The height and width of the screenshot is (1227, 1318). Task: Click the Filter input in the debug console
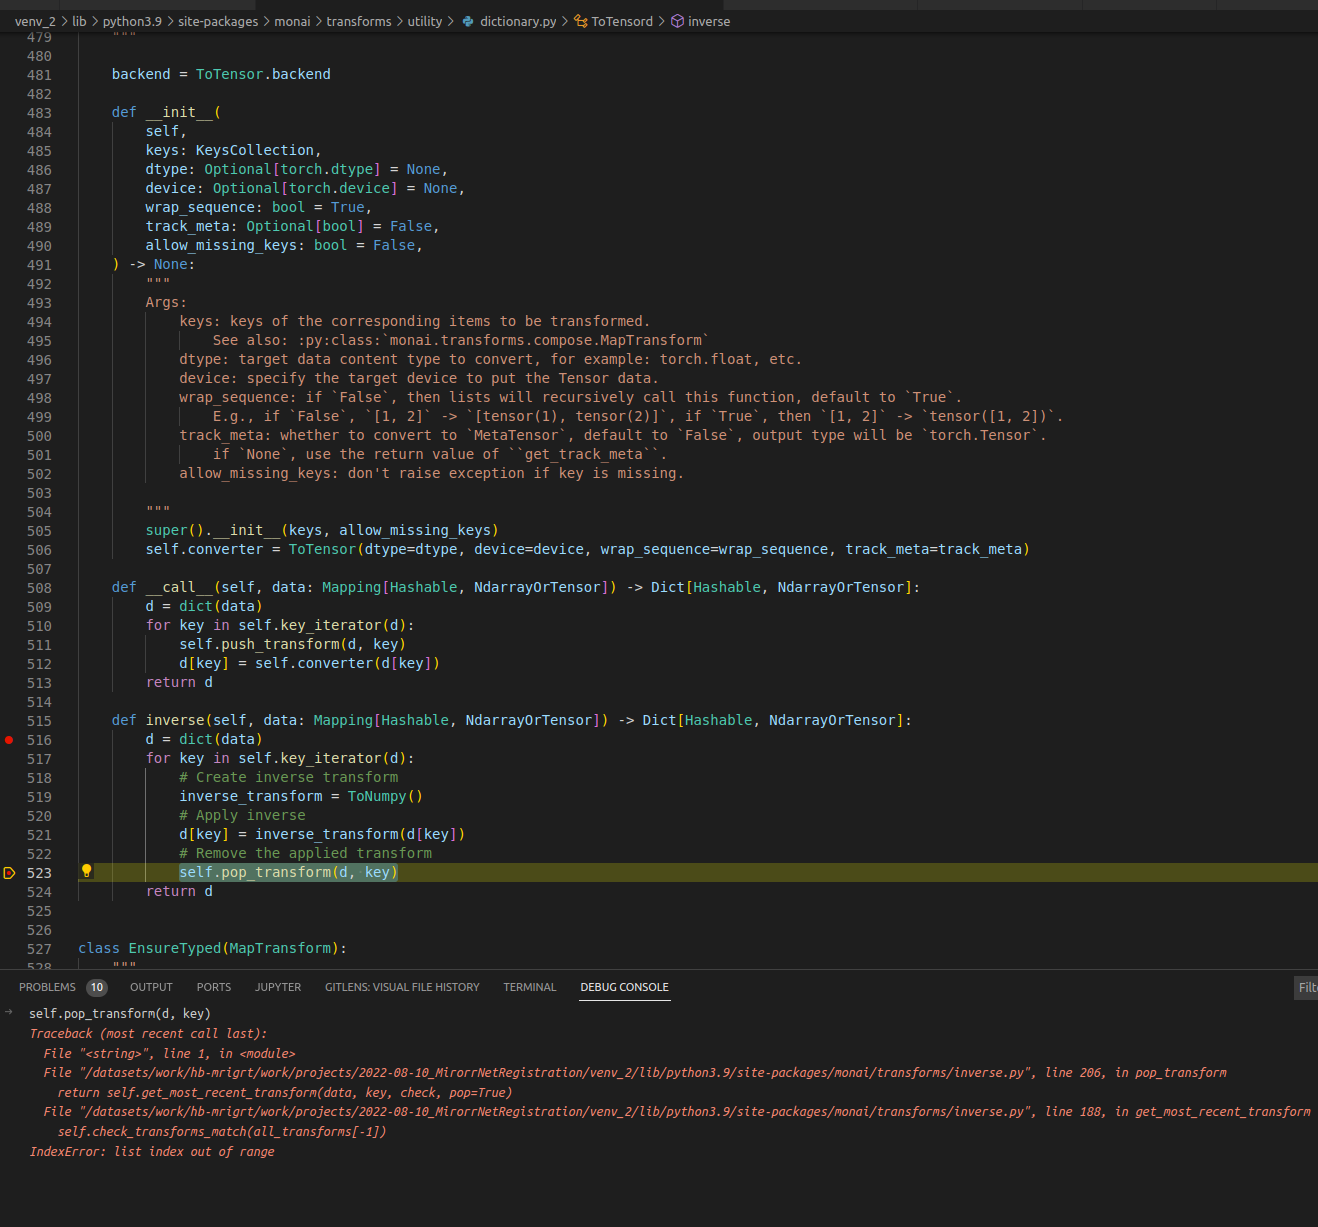pos(1305,987)
